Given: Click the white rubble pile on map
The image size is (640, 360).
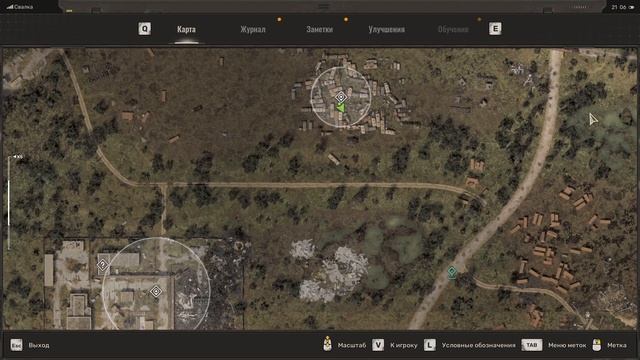Looking at the screenshot, I should pyautogui.click(x=331, y=271).
